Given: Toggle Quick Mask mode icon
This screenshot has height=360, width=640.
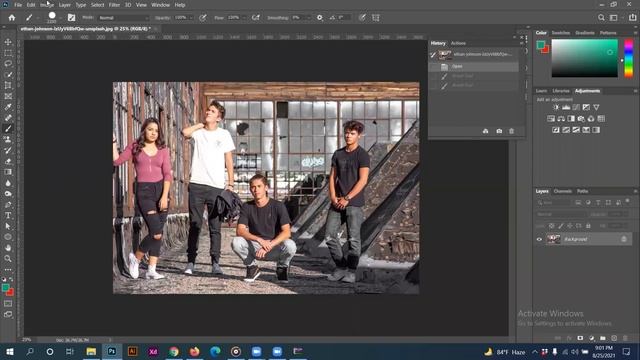Looking at the screenshot, I should 8,303.
